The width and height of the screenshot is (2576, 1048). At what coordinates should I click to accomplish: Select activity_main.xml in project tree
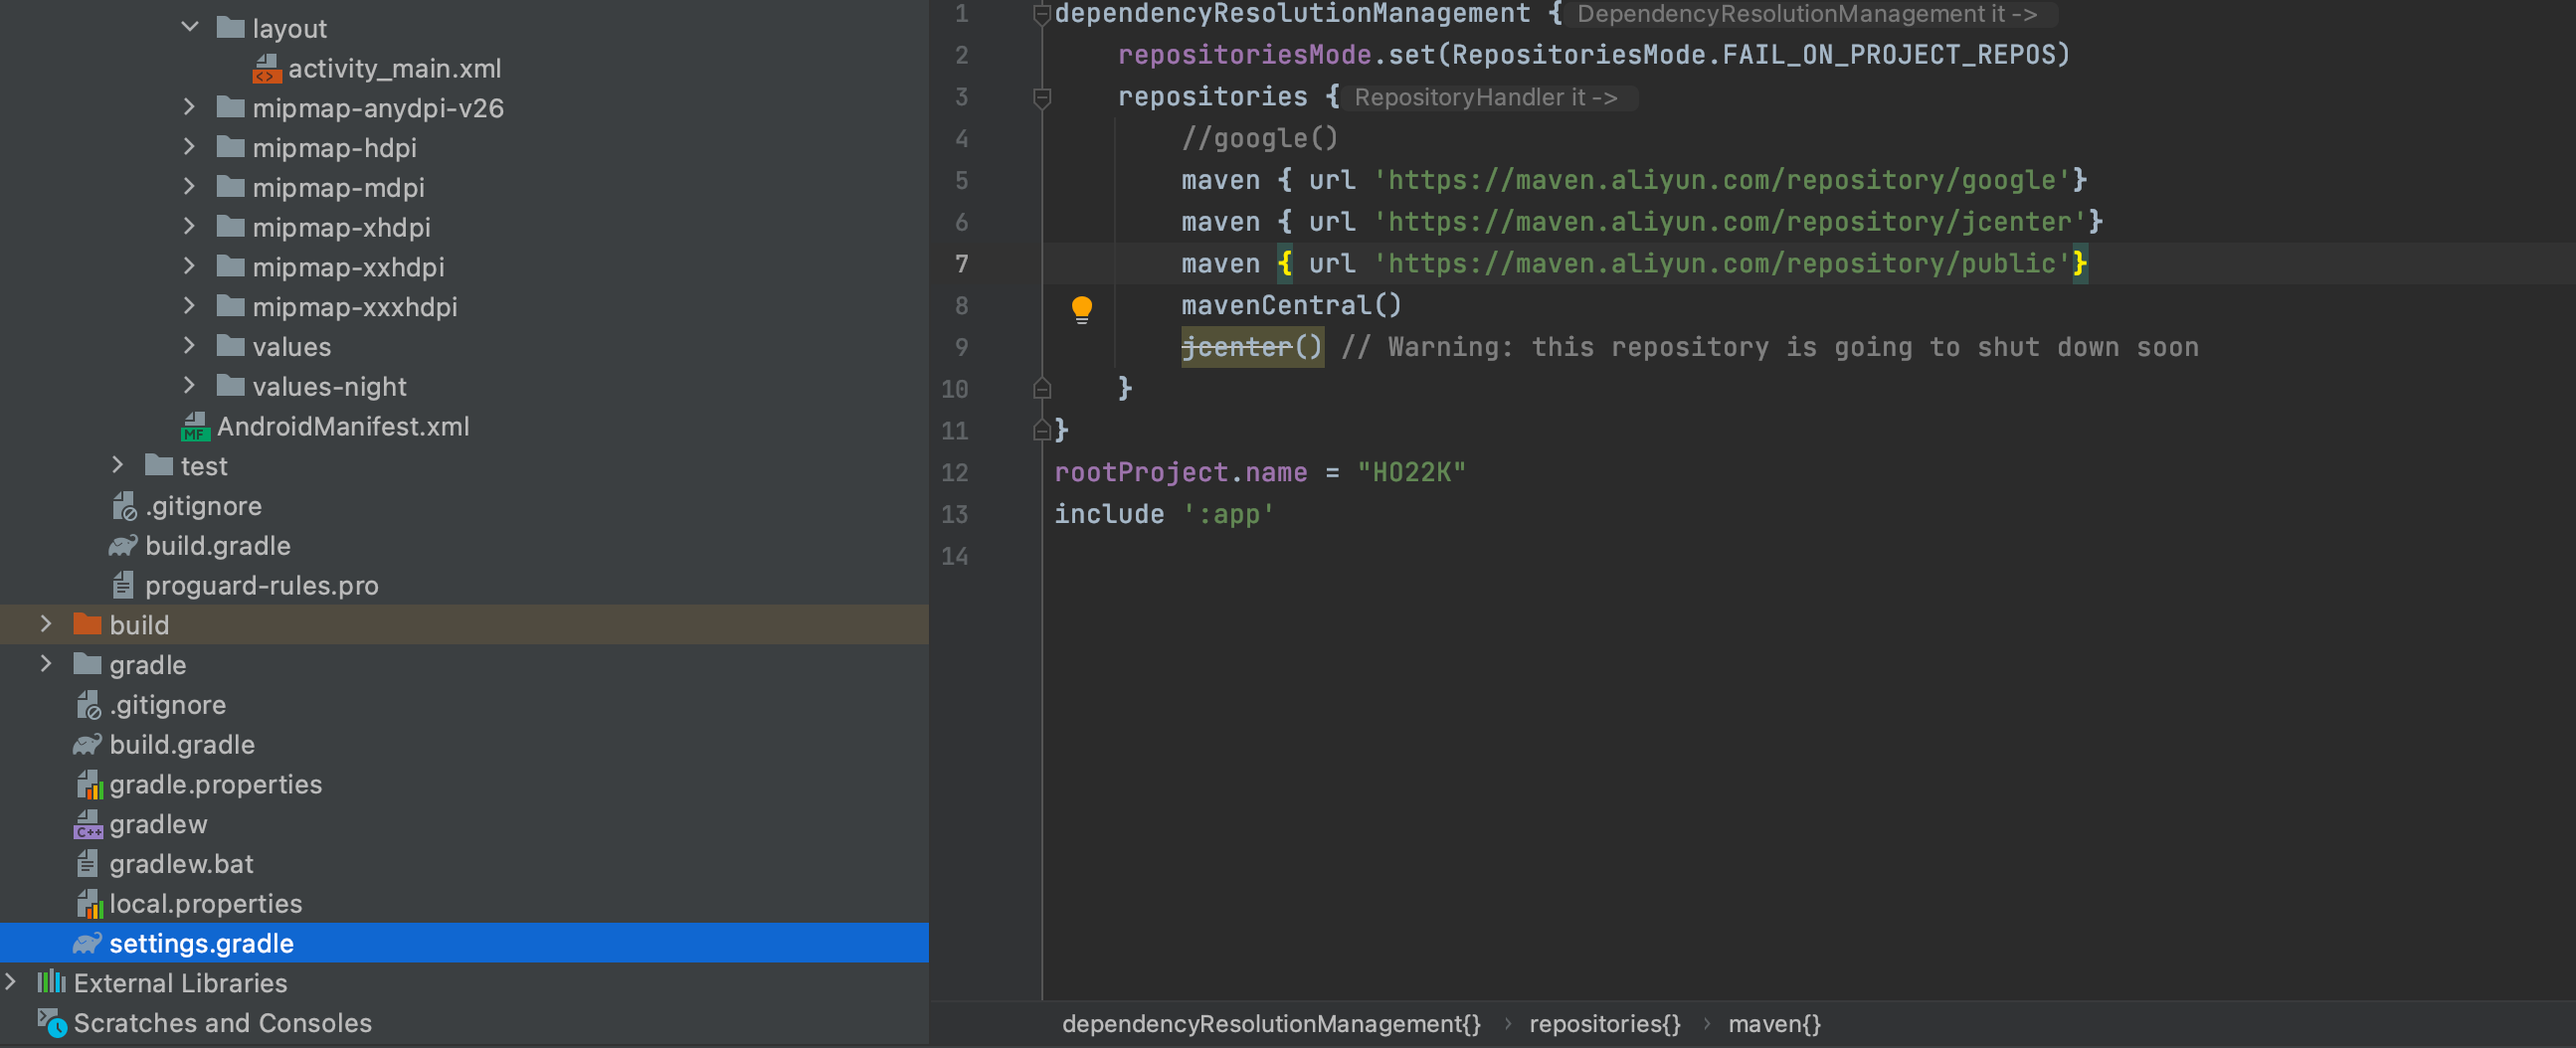395,68
